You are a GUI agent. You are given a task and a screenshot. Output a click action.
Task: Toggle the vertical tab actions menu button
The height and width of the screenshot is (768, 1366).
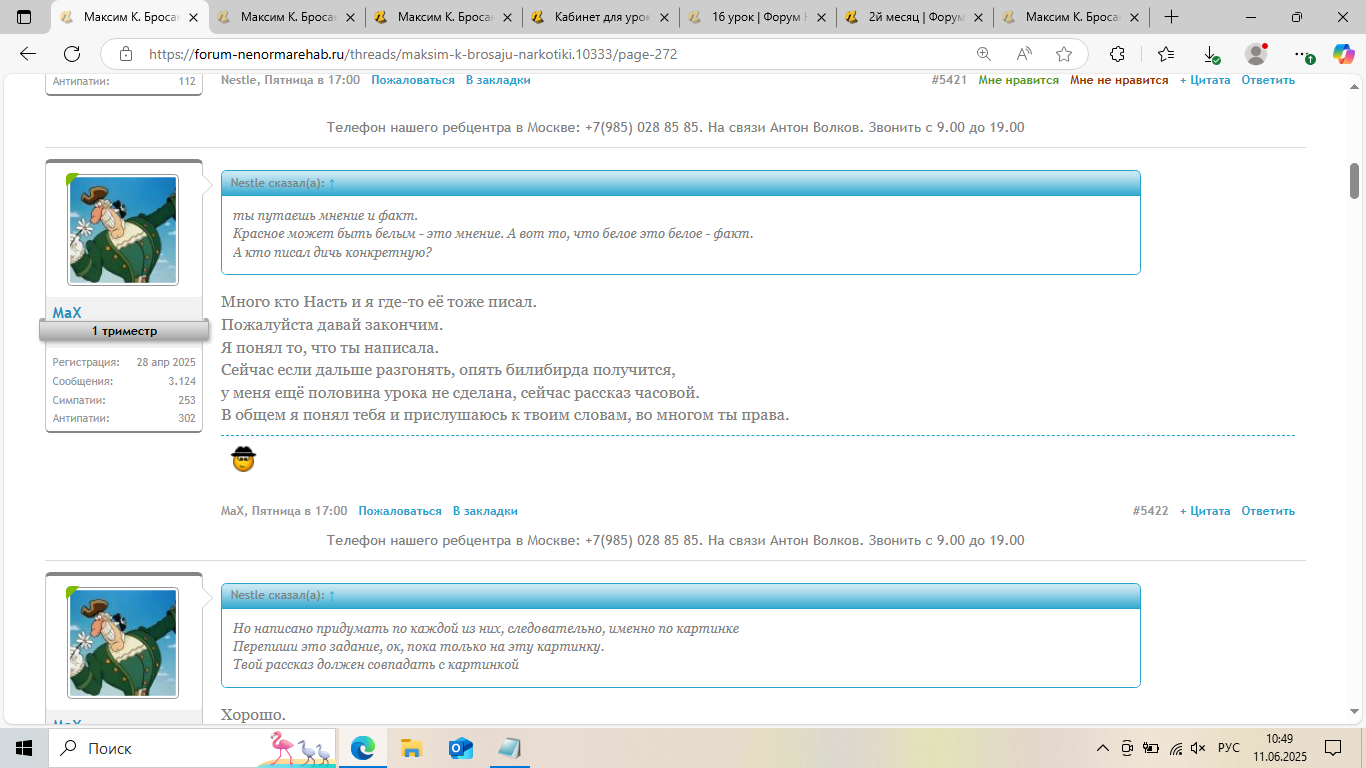tap(24, 17)
